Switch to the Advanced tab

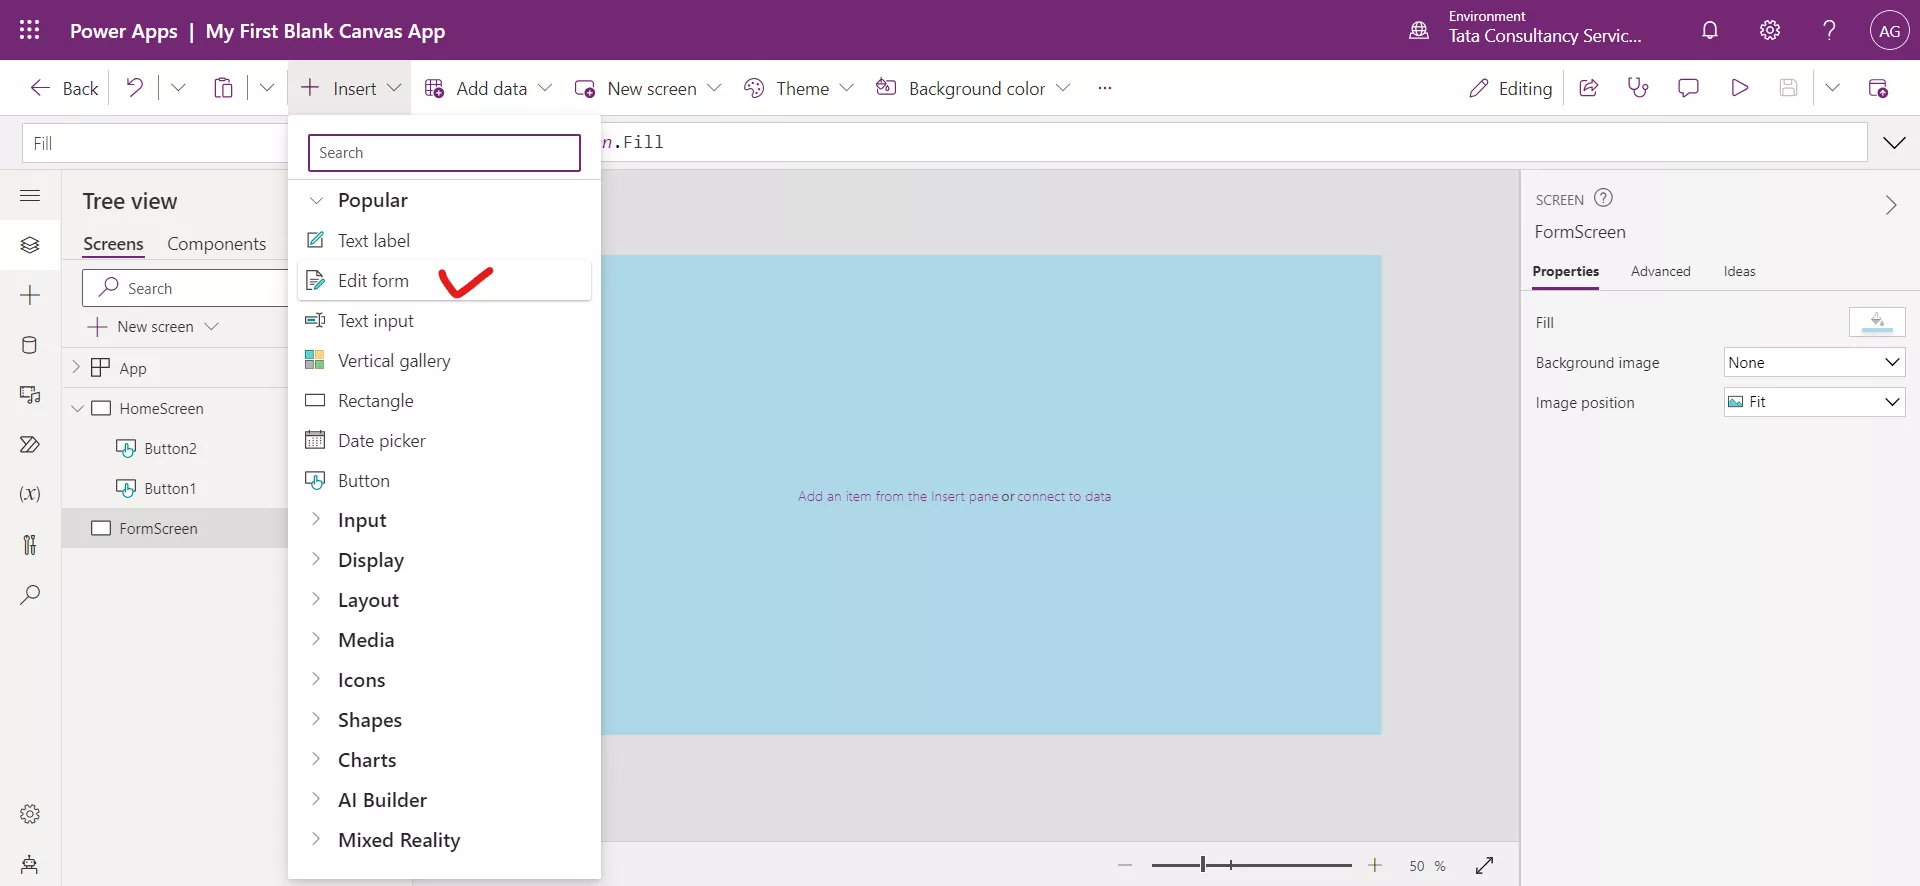[1660, 271]
